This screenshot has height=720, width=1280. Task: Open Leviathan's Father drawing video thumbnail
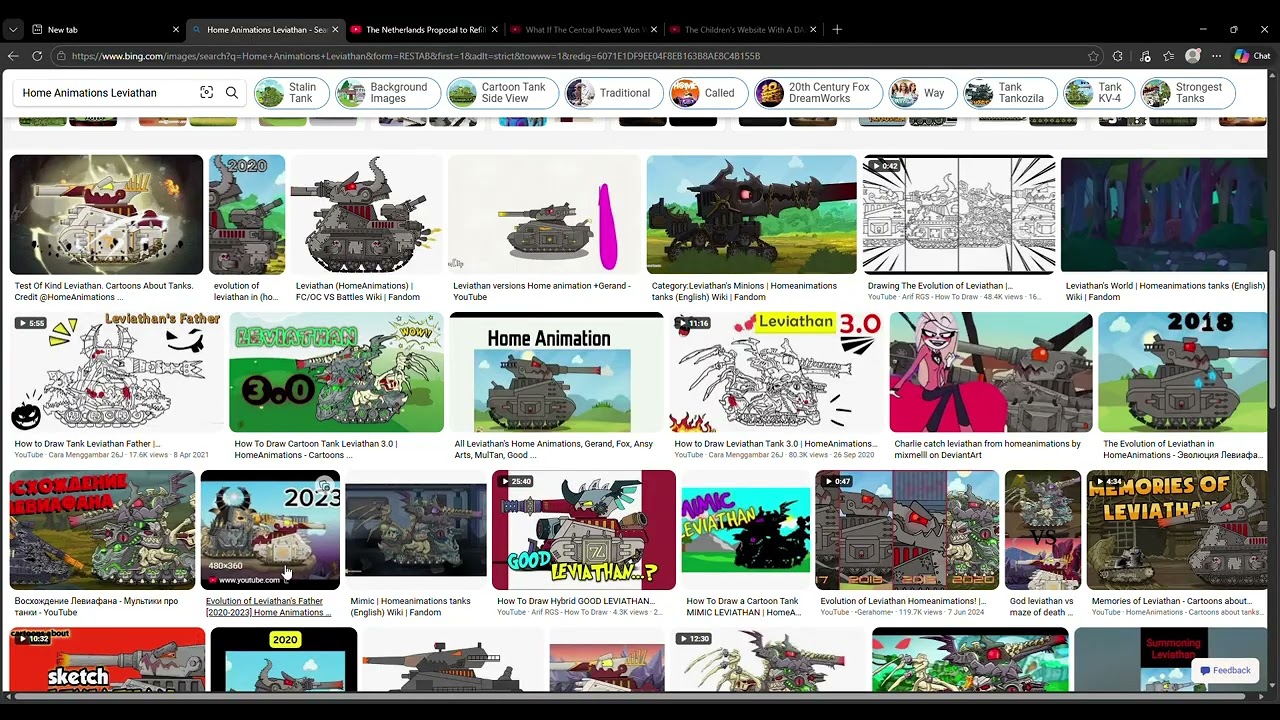(116, 372)
